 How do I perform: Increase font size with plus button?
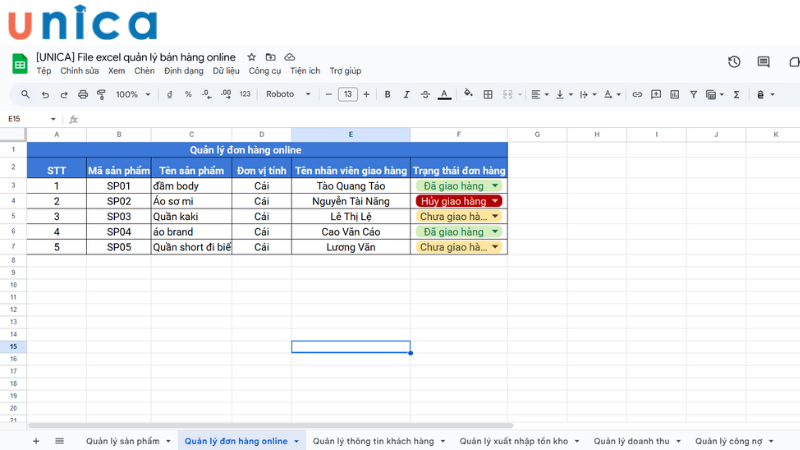pos(366,94)
